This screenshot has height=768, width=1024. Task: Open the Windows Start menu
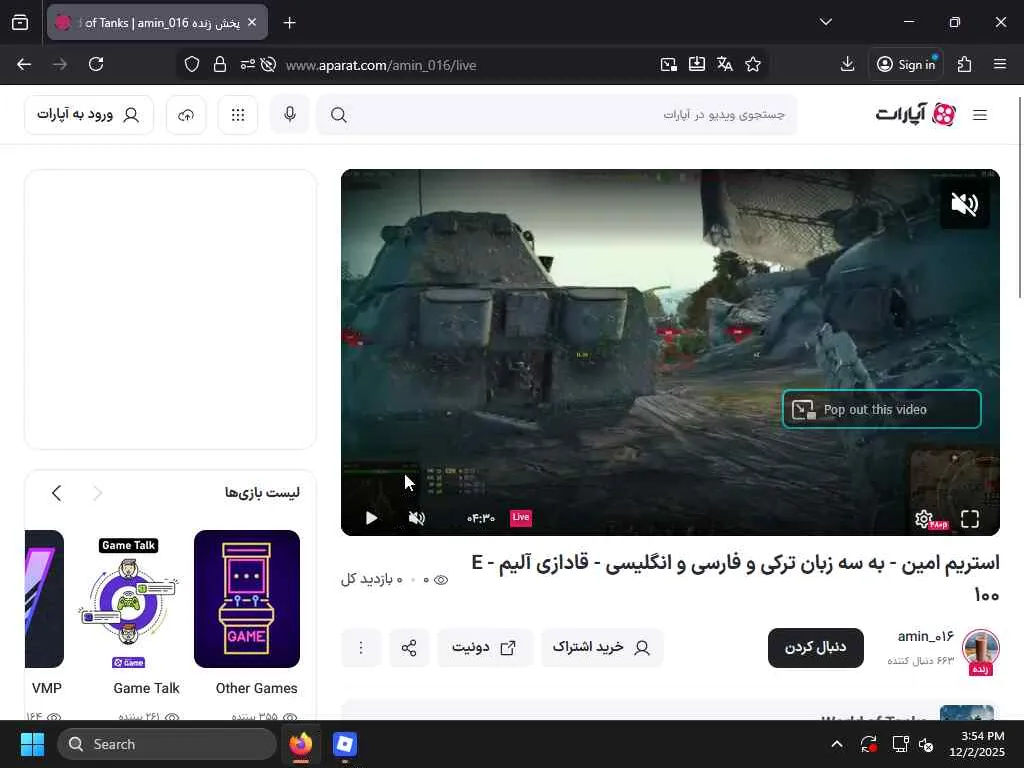coord(32,744)
